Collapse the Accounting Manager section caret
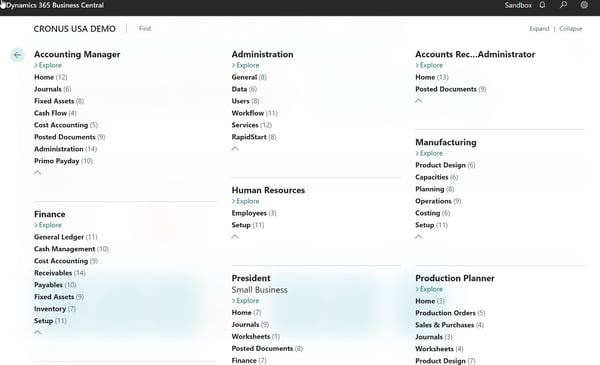The image size is (600, 365). pyautogui.click(x=38, y=173)
